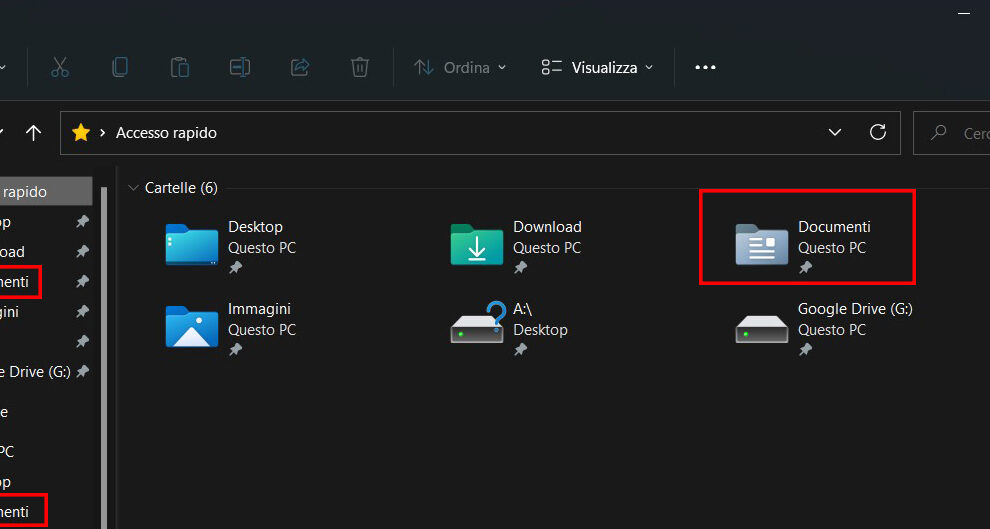Click the pin under A:\ drive
The width and height of the screenshot is (990, 529).
(x=520, y=349)
